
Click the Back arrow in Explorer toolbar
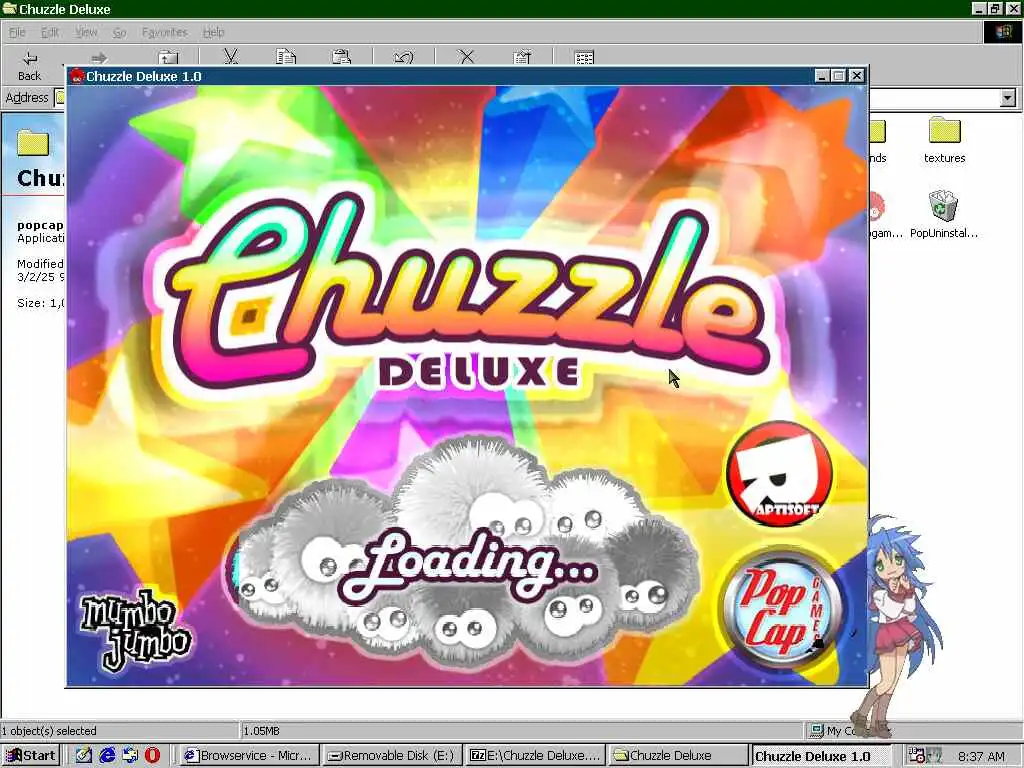pyautogui.click(x=29, y=58)
